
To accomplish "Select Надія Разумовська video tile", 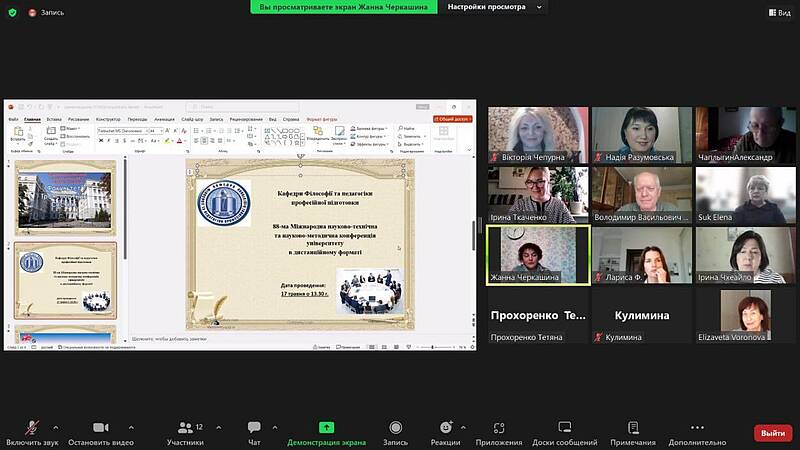I will click(642, 135).
